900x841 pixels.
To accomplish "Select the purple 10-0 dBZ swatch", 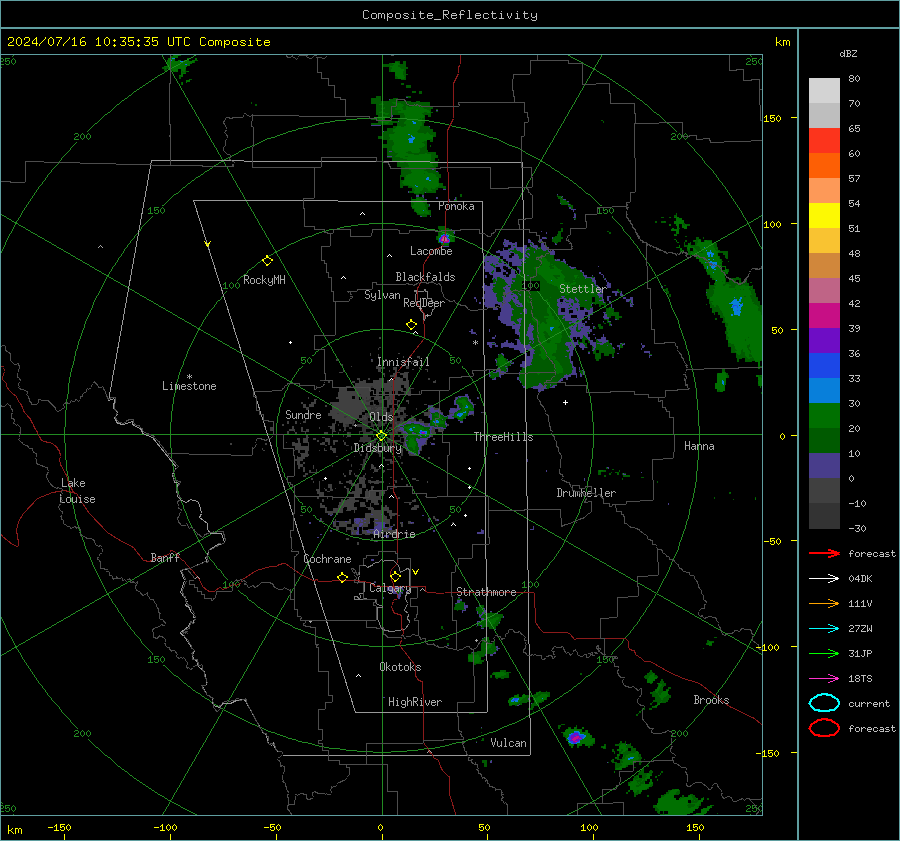I will (x=824, y=466).
